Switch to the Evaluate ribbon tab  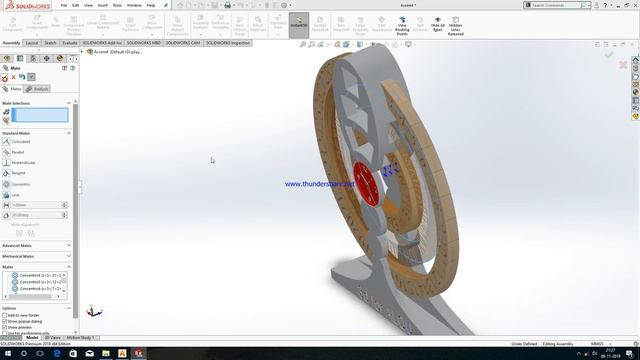click(x=70, y=43)
